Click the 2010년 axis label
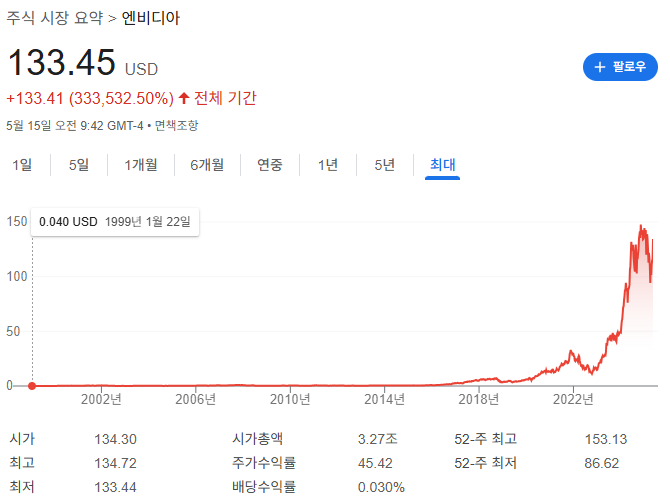The width and height of the screenshot is (670, 497). tap(290, 399)
